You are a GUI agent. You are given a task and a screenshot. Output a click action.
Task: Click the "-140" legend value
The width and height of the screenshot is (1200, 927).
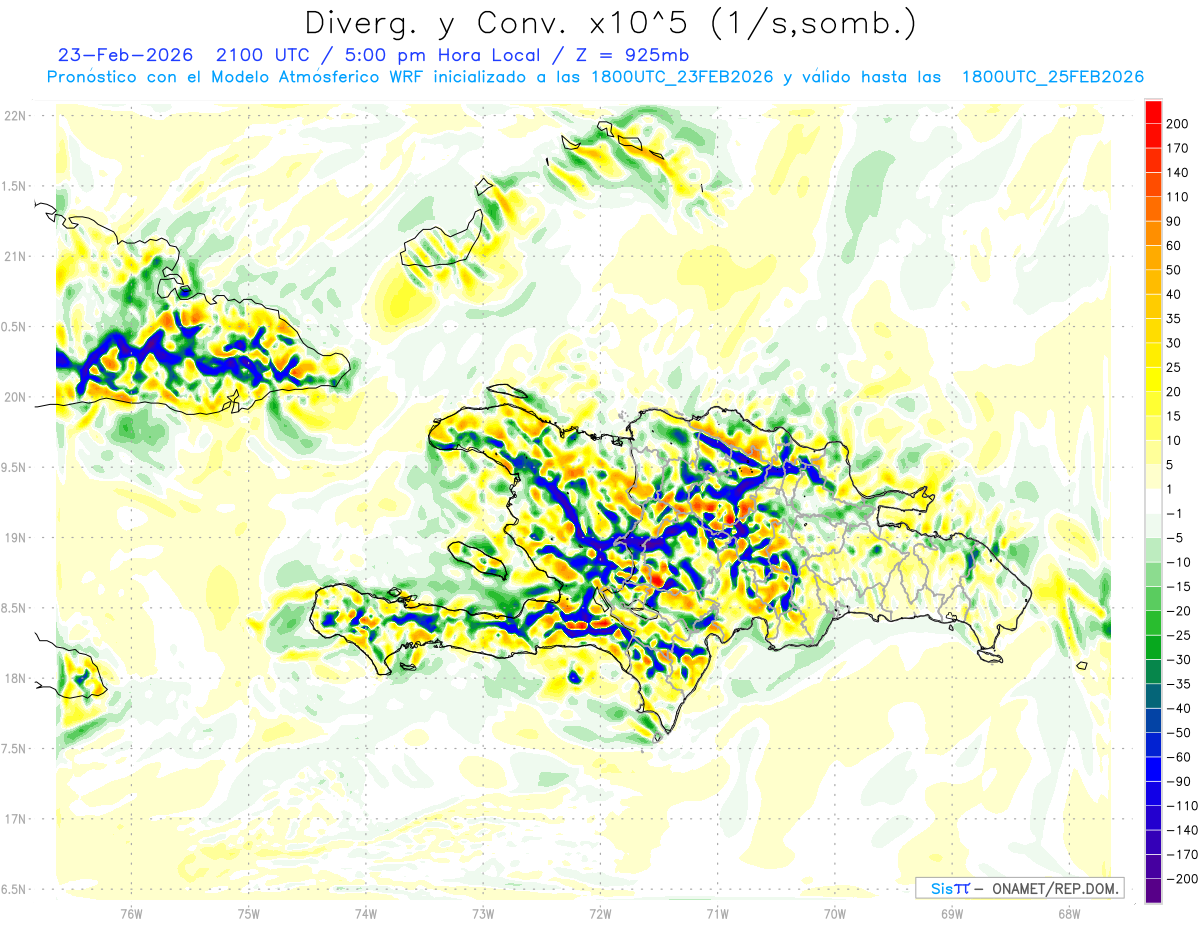pyautogui.click(x=1183, y=830)
